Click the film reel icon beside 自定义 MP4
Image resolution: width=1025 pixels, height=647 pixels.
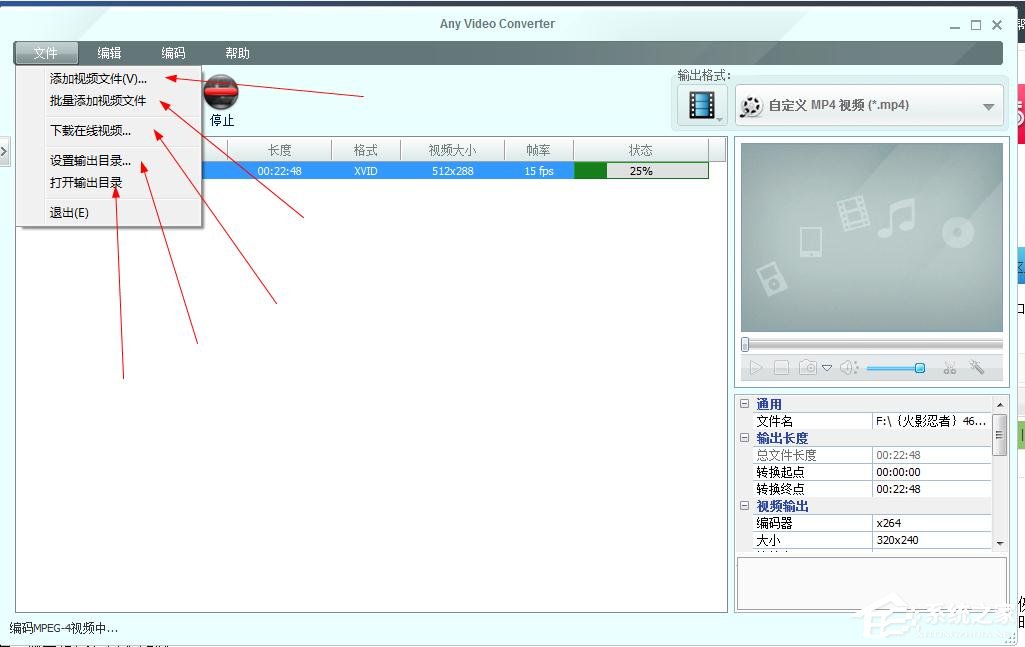pos(750,105)
